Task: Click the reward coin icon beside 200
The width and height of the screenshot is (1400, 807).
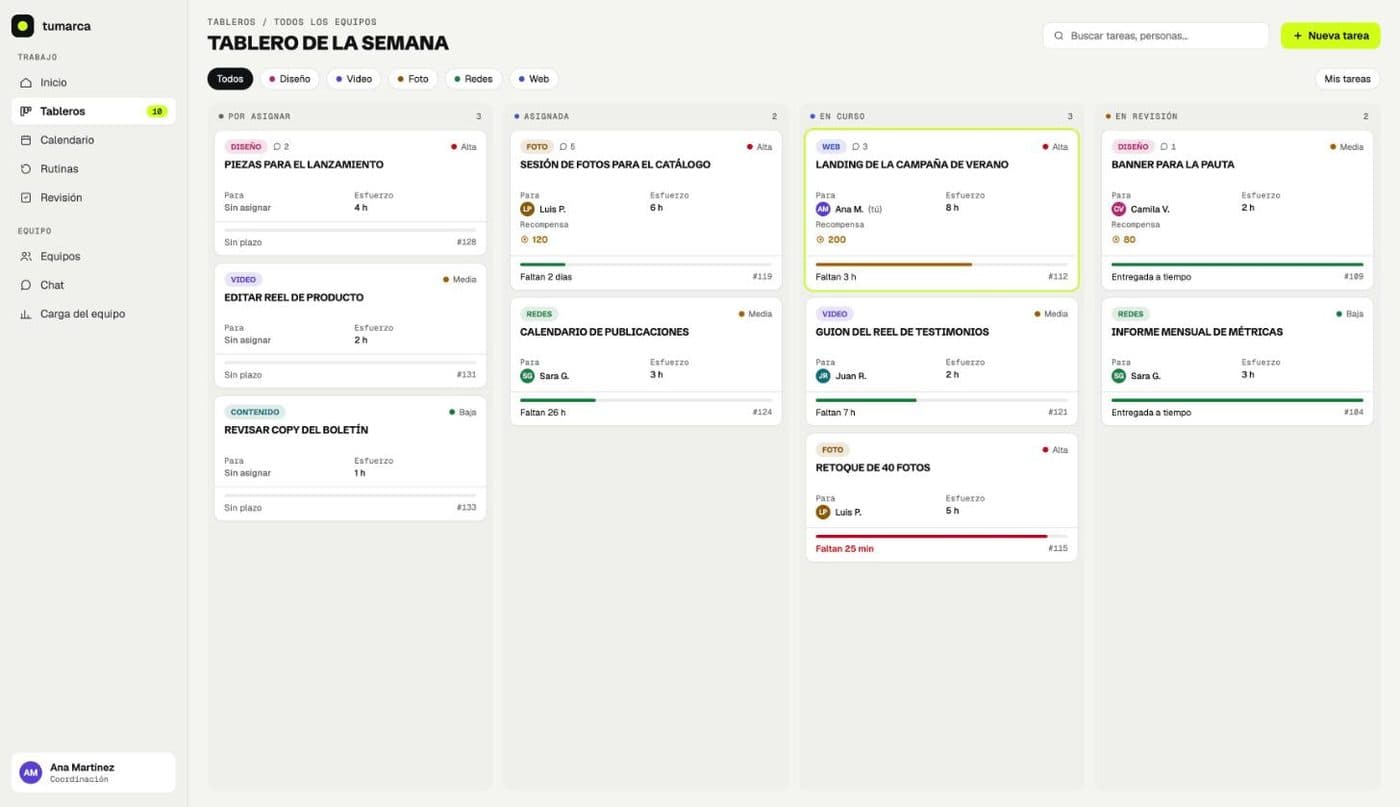Action: pyautogui.click(x=820, y=240)
